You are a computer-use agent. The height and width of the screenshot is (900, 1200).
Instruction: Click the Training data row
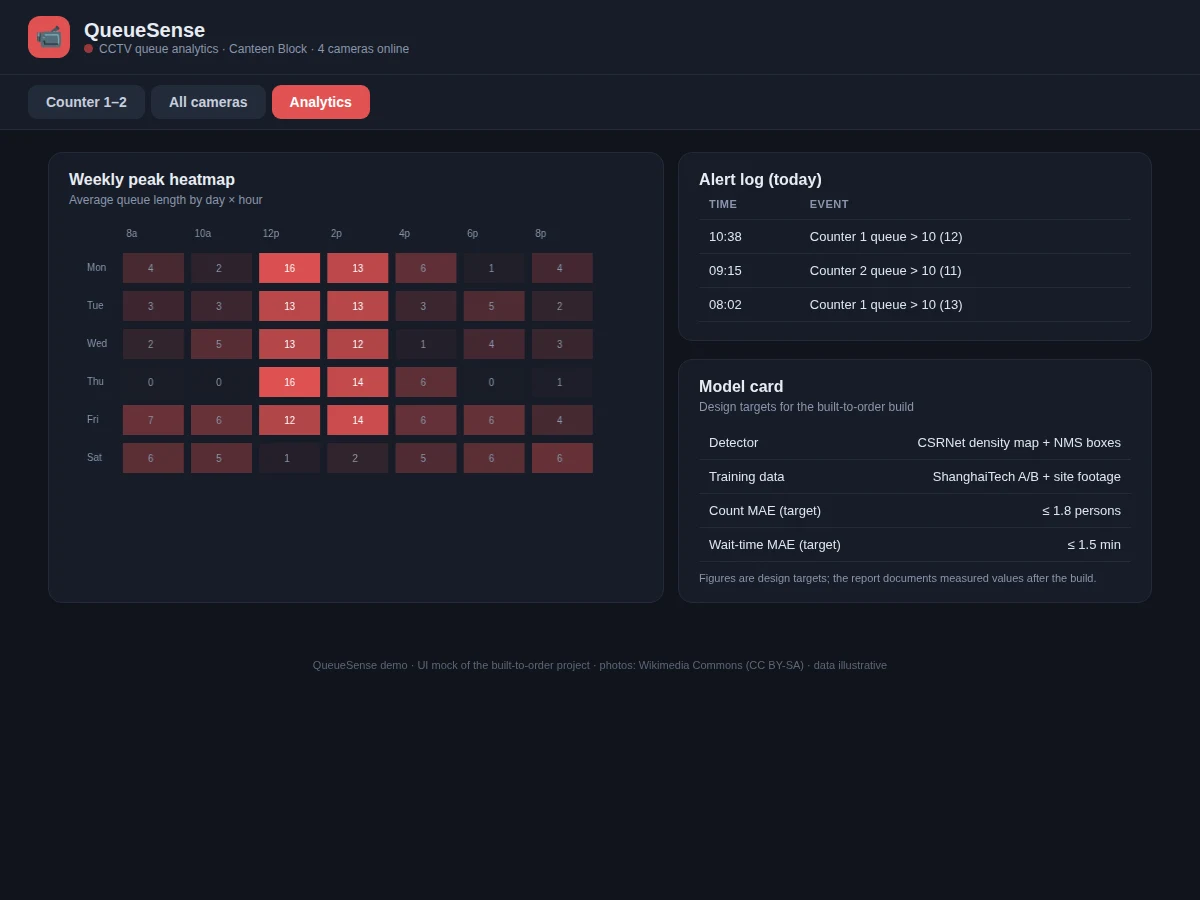point(915,477)
